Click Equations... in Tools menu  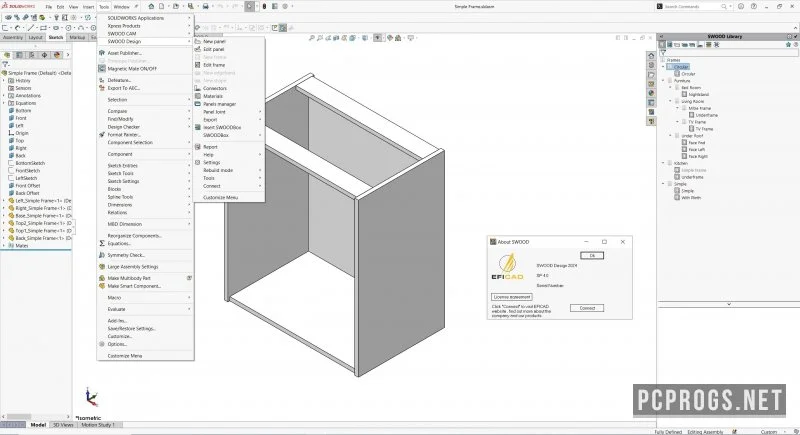(x=119, y=244)
